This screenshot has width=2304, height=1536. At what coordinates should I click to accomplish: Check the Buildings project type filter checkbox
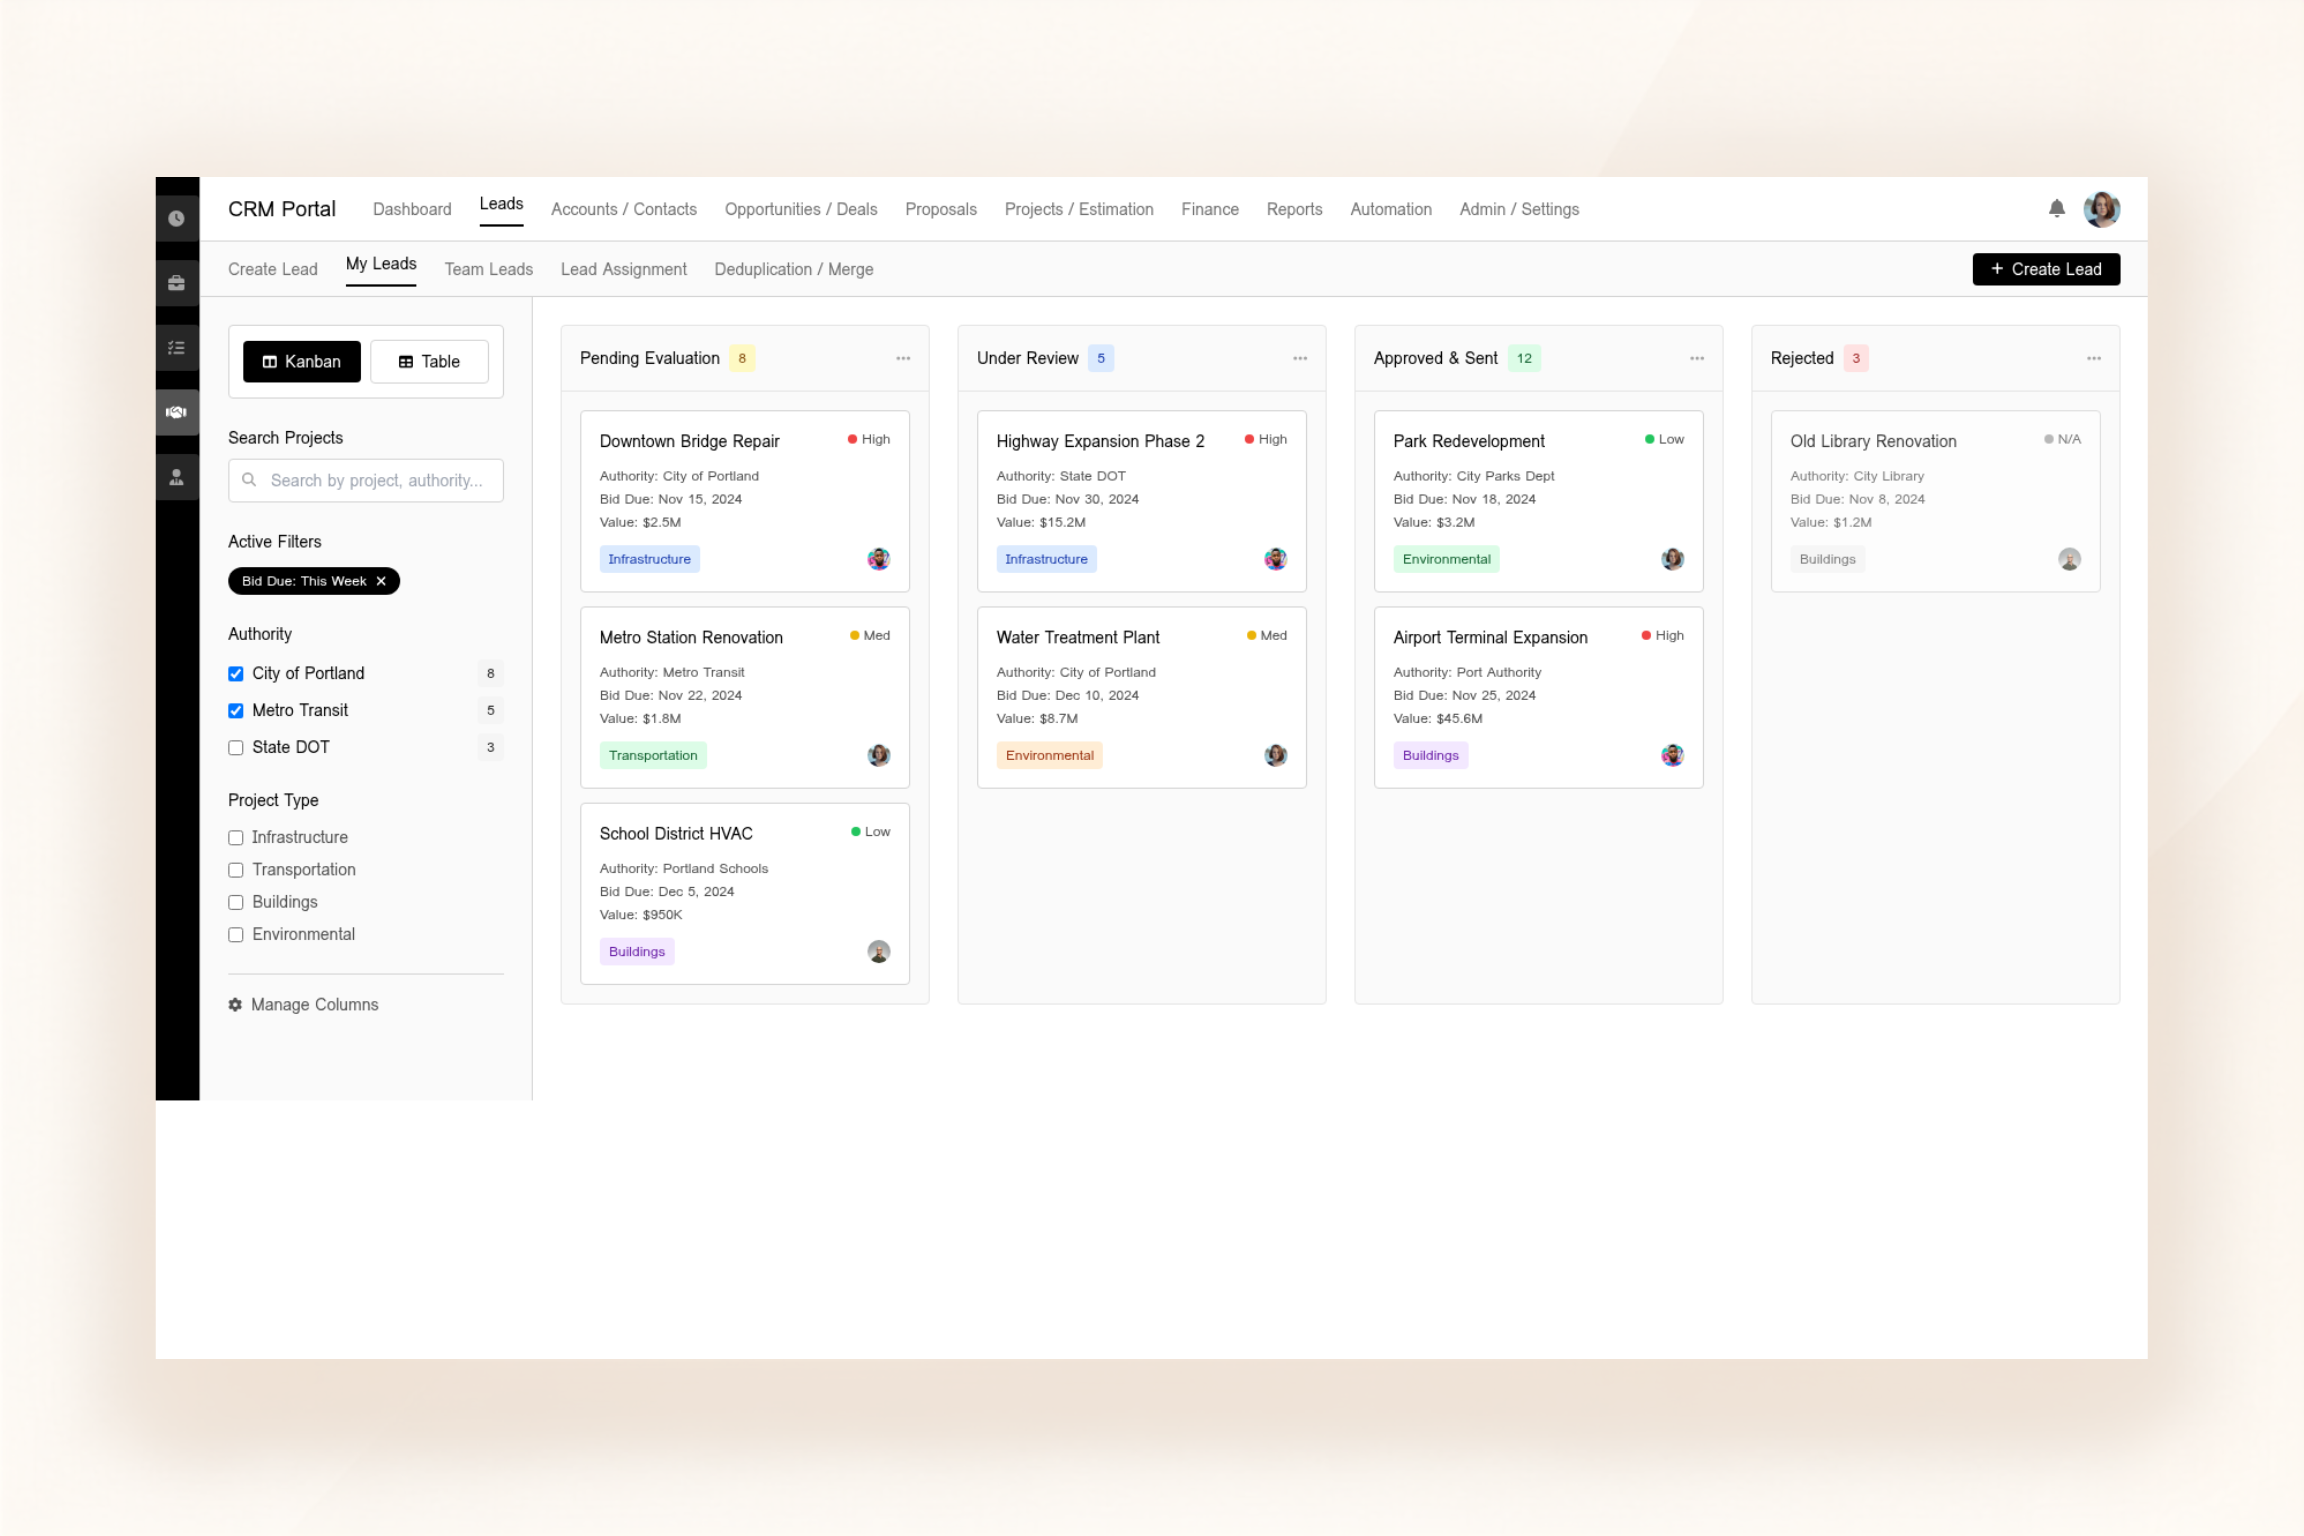236,902
